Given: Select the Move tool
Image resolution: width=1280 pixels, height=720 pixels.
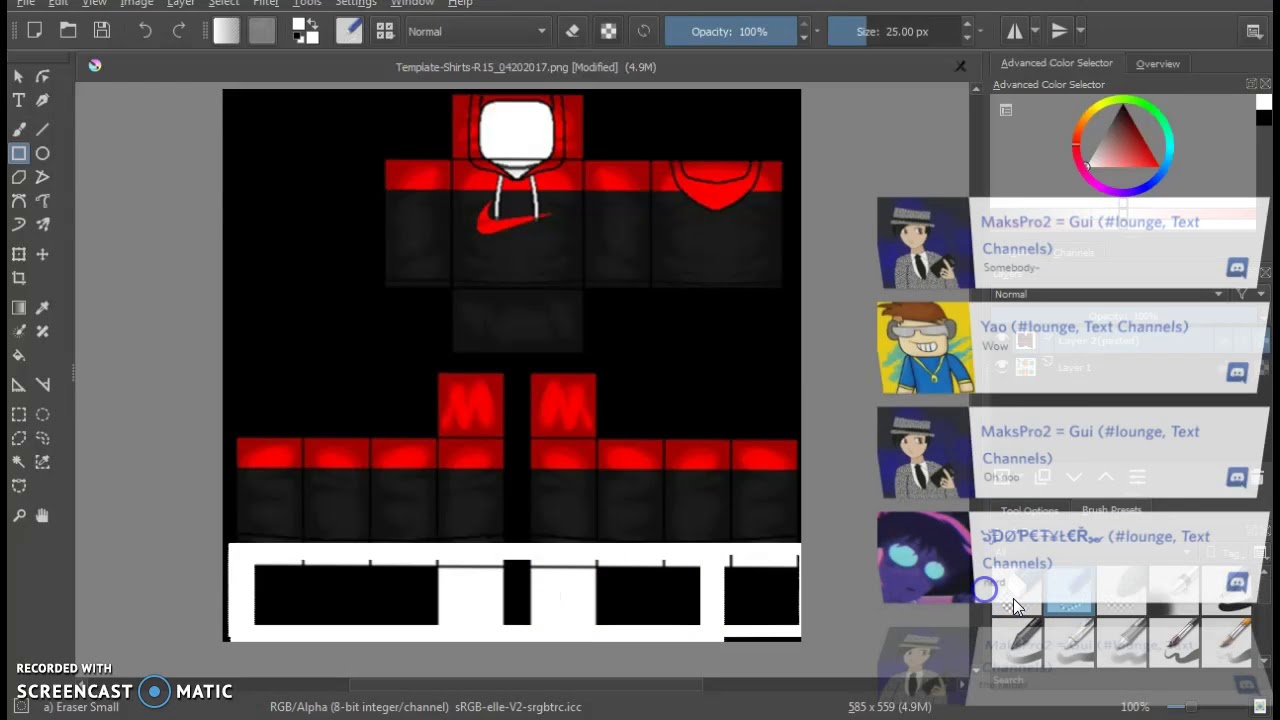Looking at the screenshot, I should (43, 254).
